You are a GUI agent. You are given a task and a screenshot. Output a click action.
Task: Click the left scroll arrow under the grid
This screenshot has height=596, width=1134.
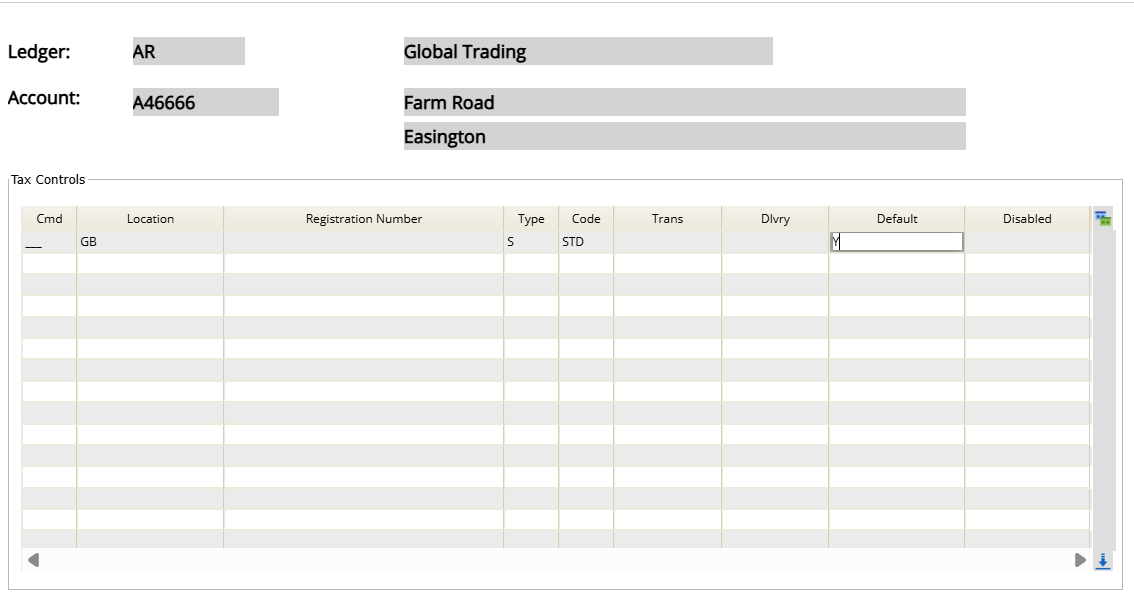[x=33, y=560]
